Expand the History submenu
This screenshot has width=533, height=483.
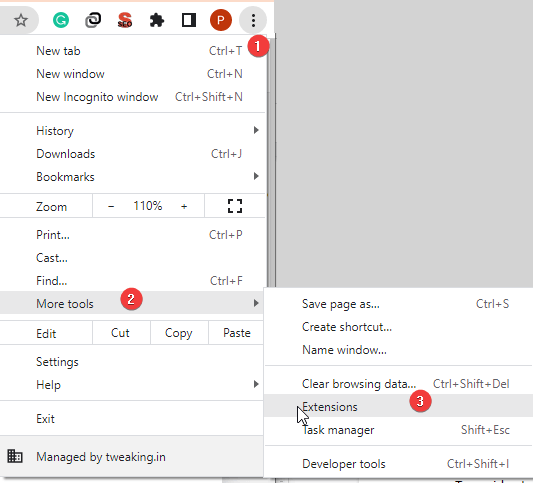pos(132,131)
